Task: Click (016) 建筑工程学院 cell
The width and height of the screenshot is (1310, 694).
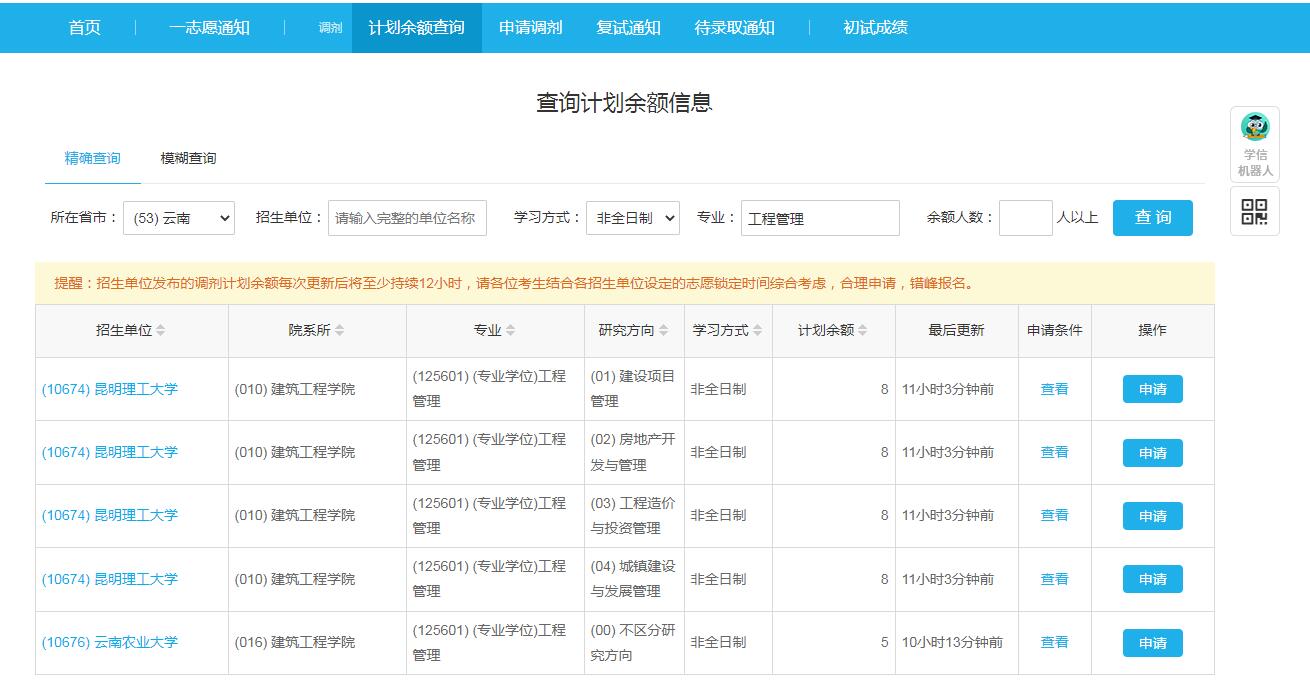Action: (x=317, y=642)
